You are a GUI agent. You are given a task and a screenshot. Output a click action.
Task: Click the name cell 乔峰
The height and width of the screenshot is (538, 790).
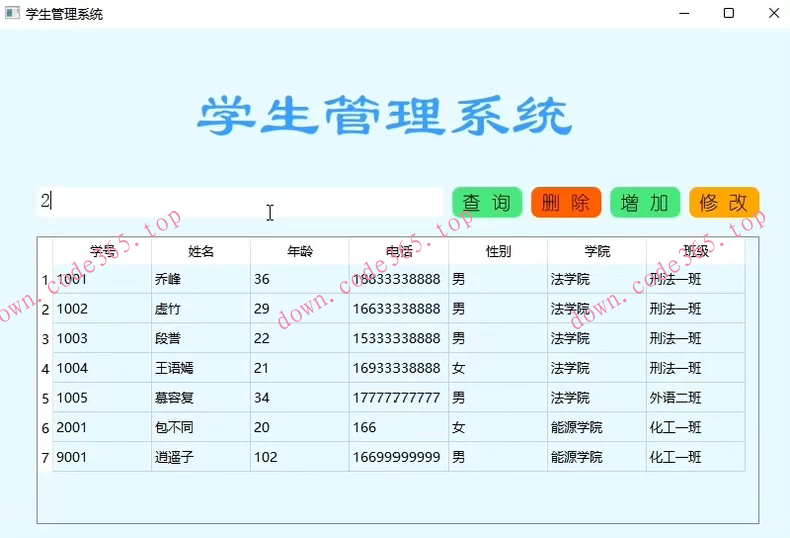coord(201,280)
